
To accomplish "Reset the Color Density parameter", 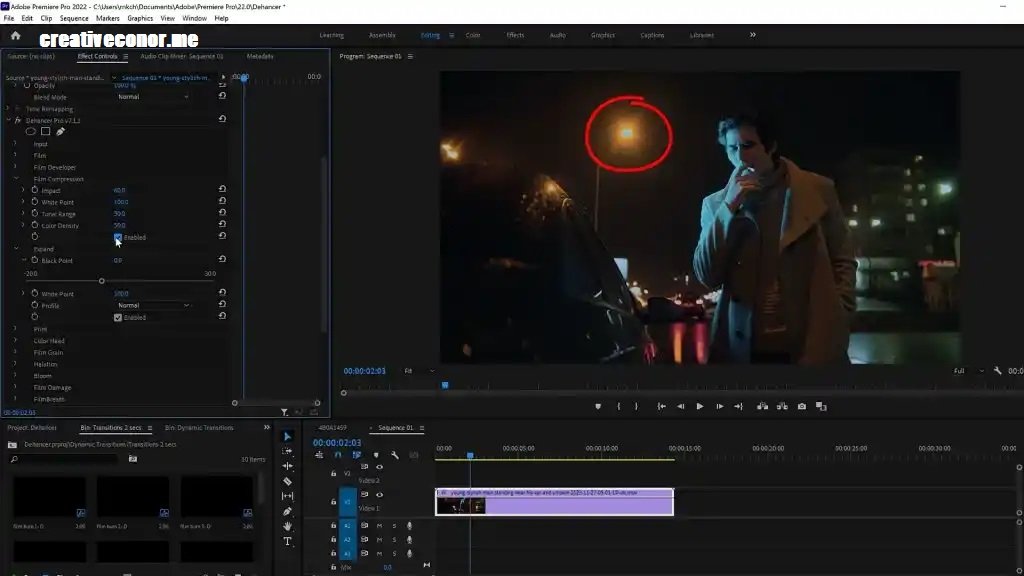I will point(222,225).
